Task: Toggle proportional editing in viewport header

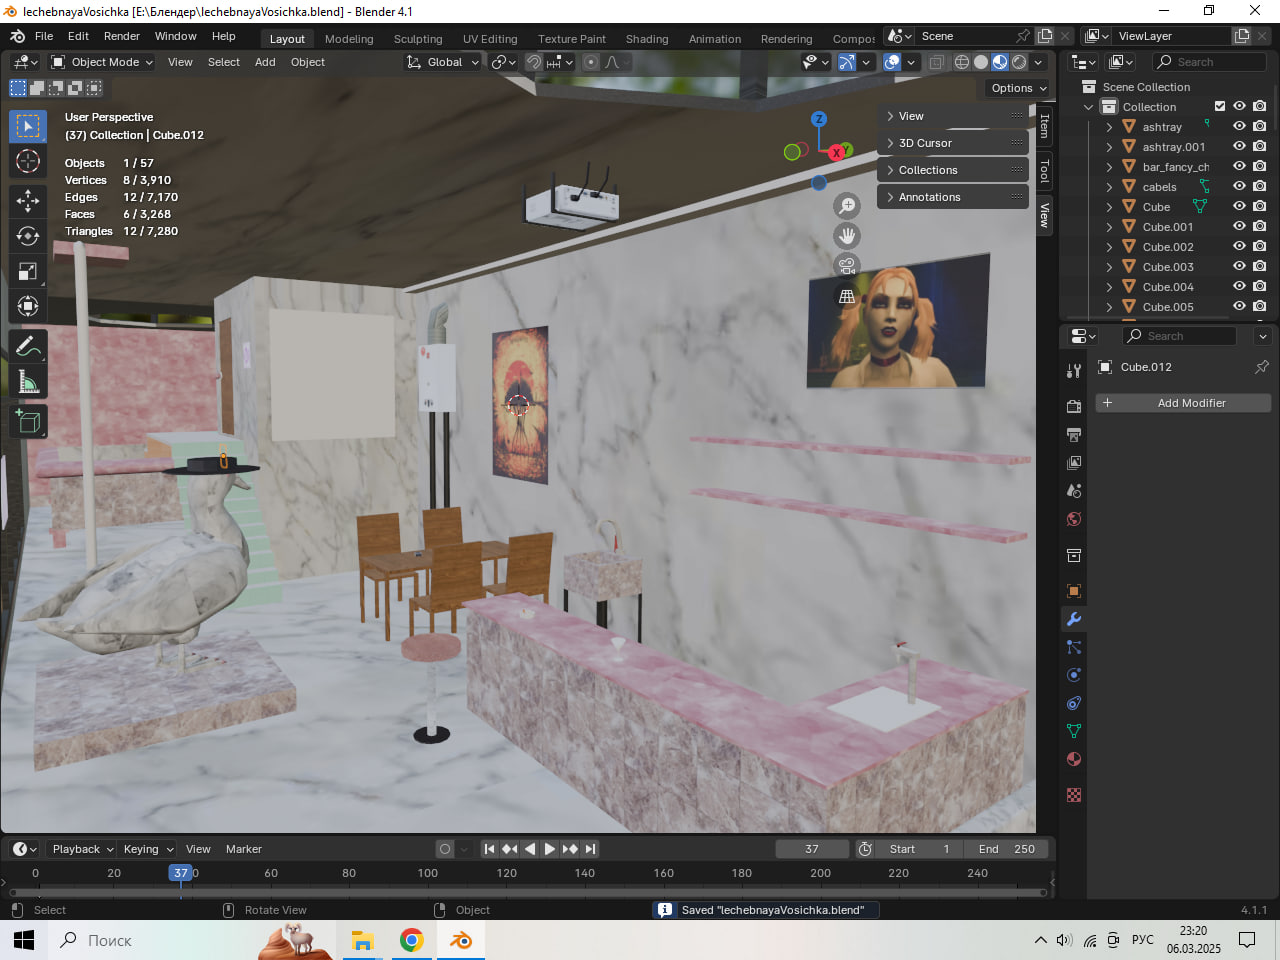Action: (591, 62)
